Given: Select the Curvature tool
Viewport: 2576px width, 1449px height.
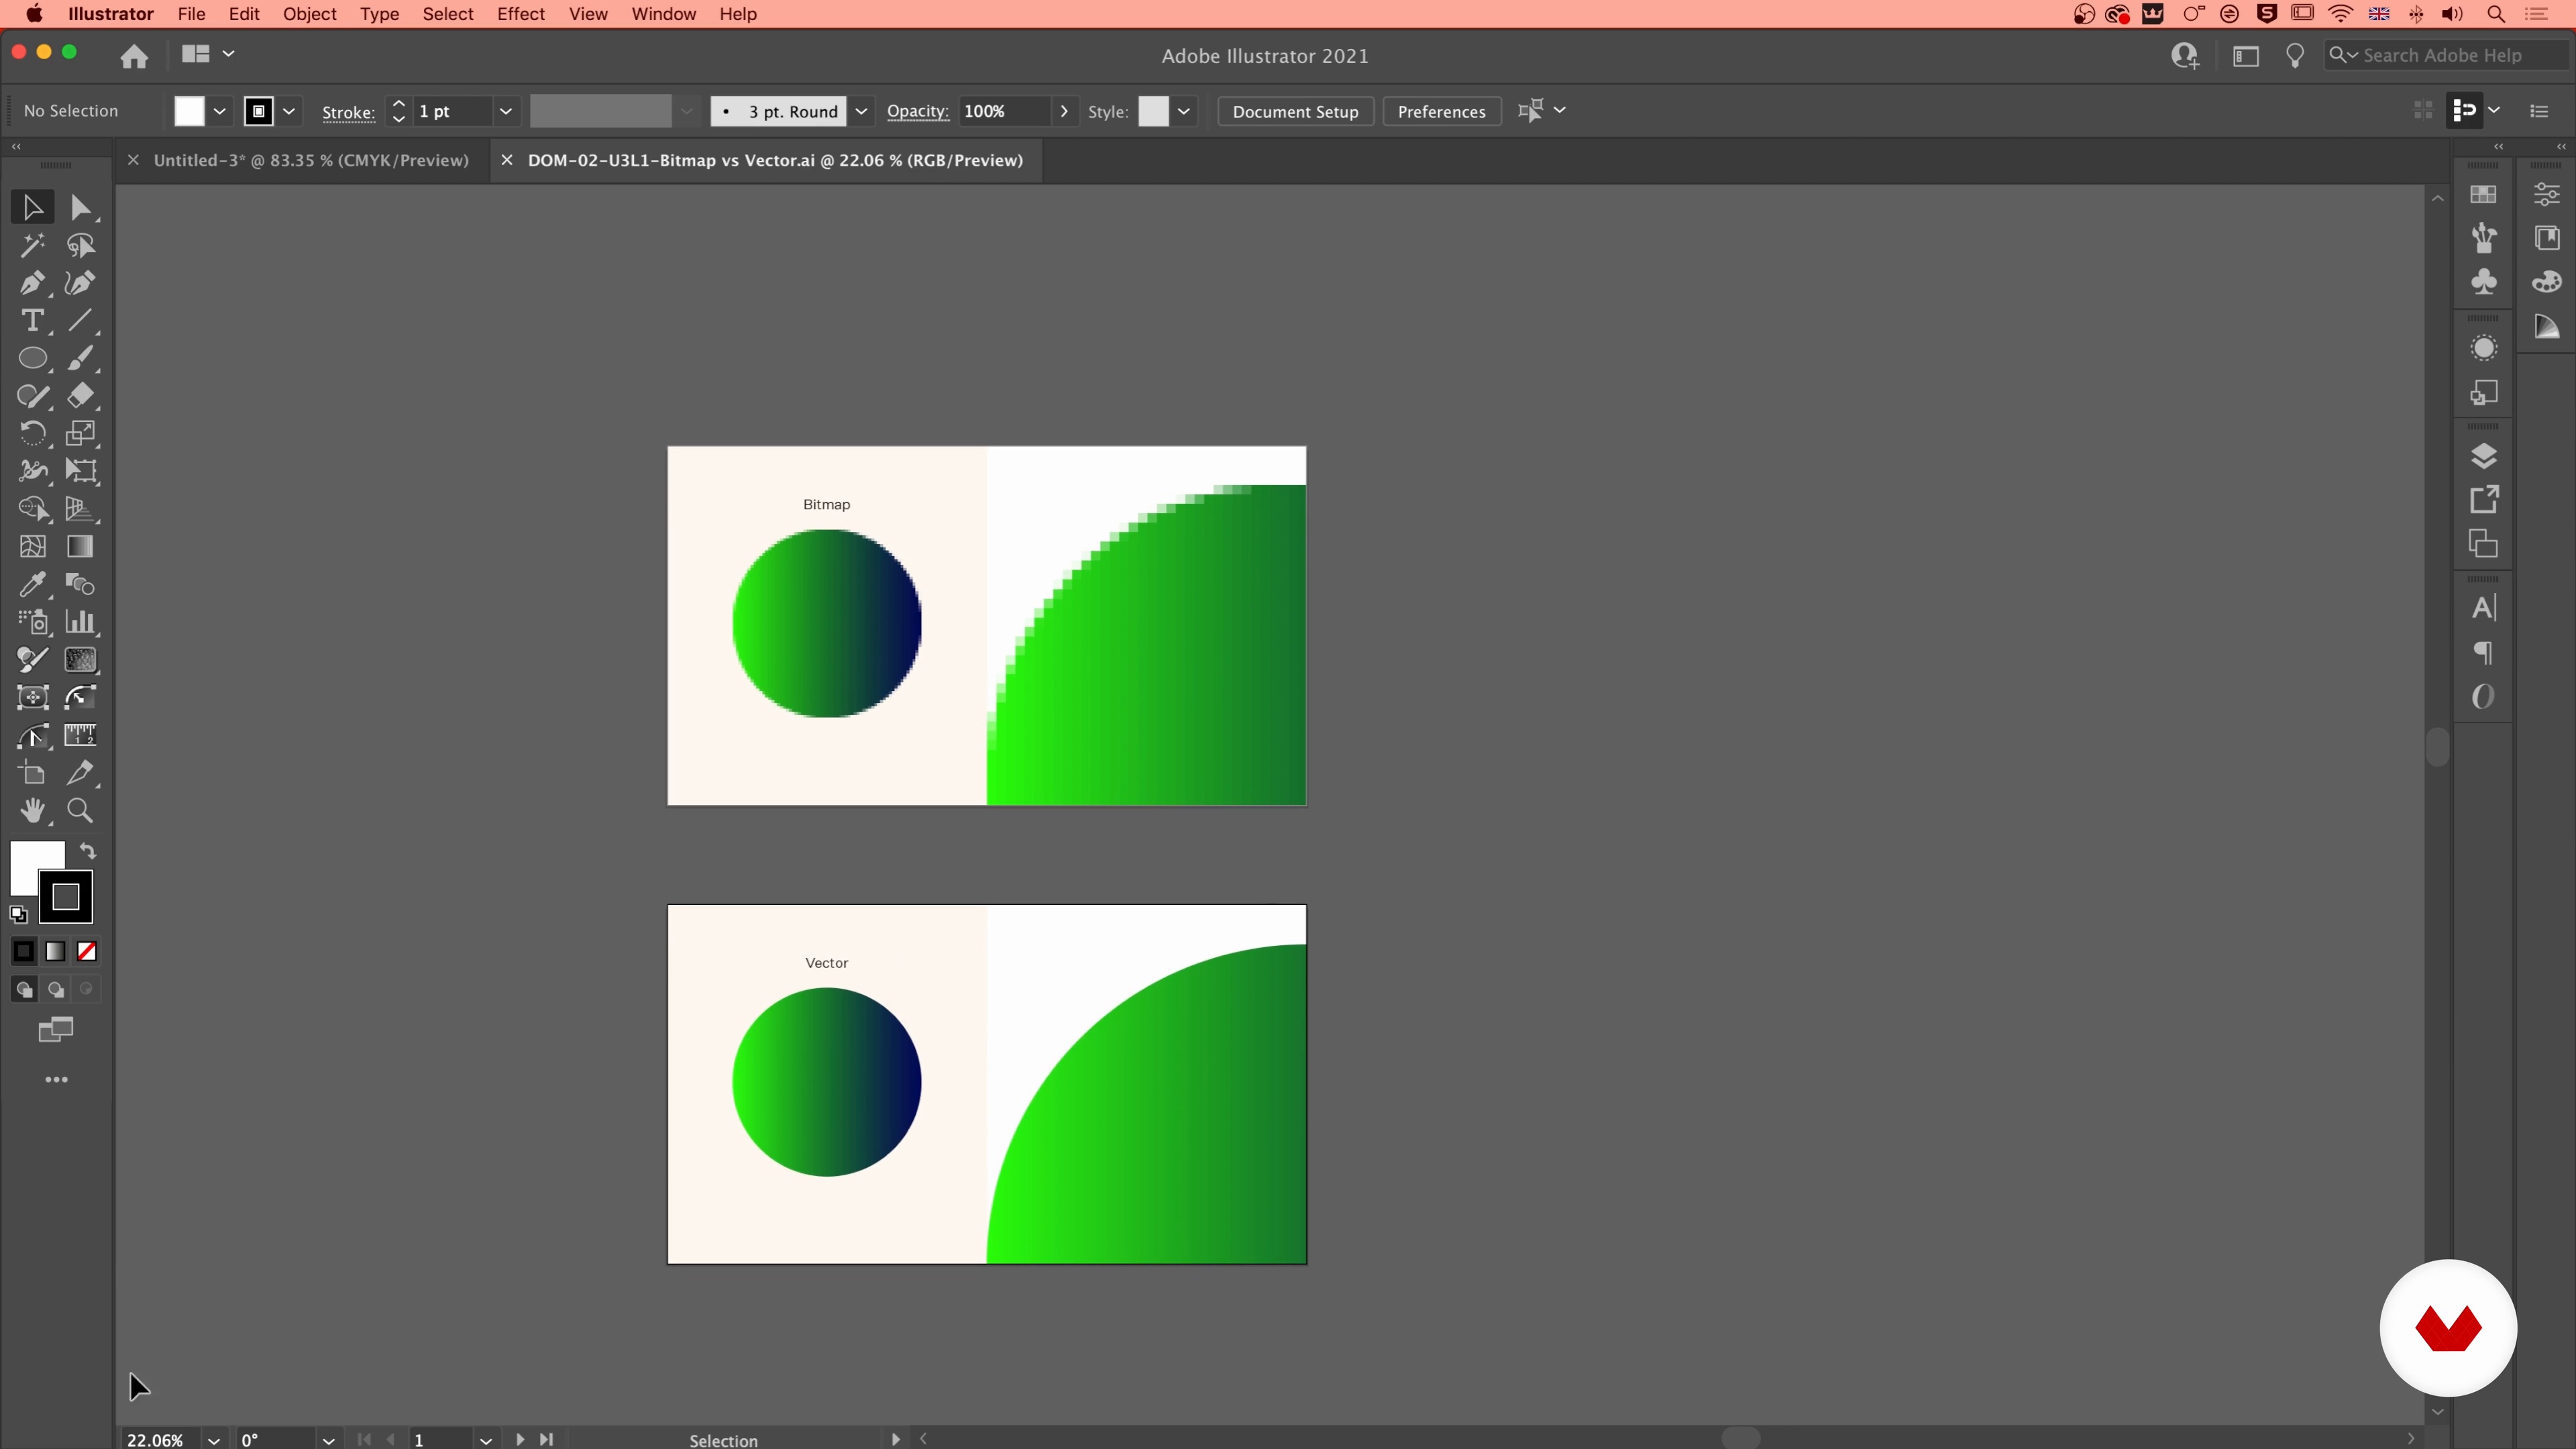Looking at the screenshot, I should point(80,283).
